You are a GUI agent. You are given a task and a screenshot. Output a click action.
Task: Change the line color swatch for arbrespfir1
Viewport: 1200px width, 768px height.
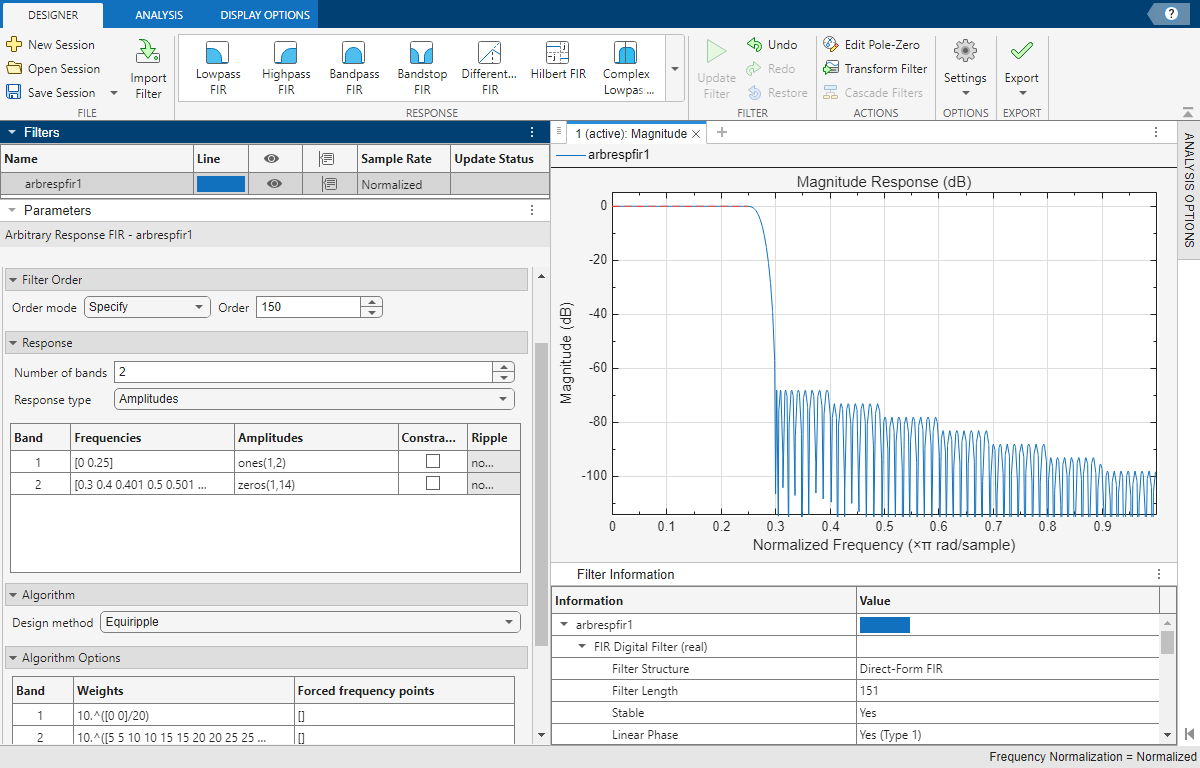tap(219, 183)
